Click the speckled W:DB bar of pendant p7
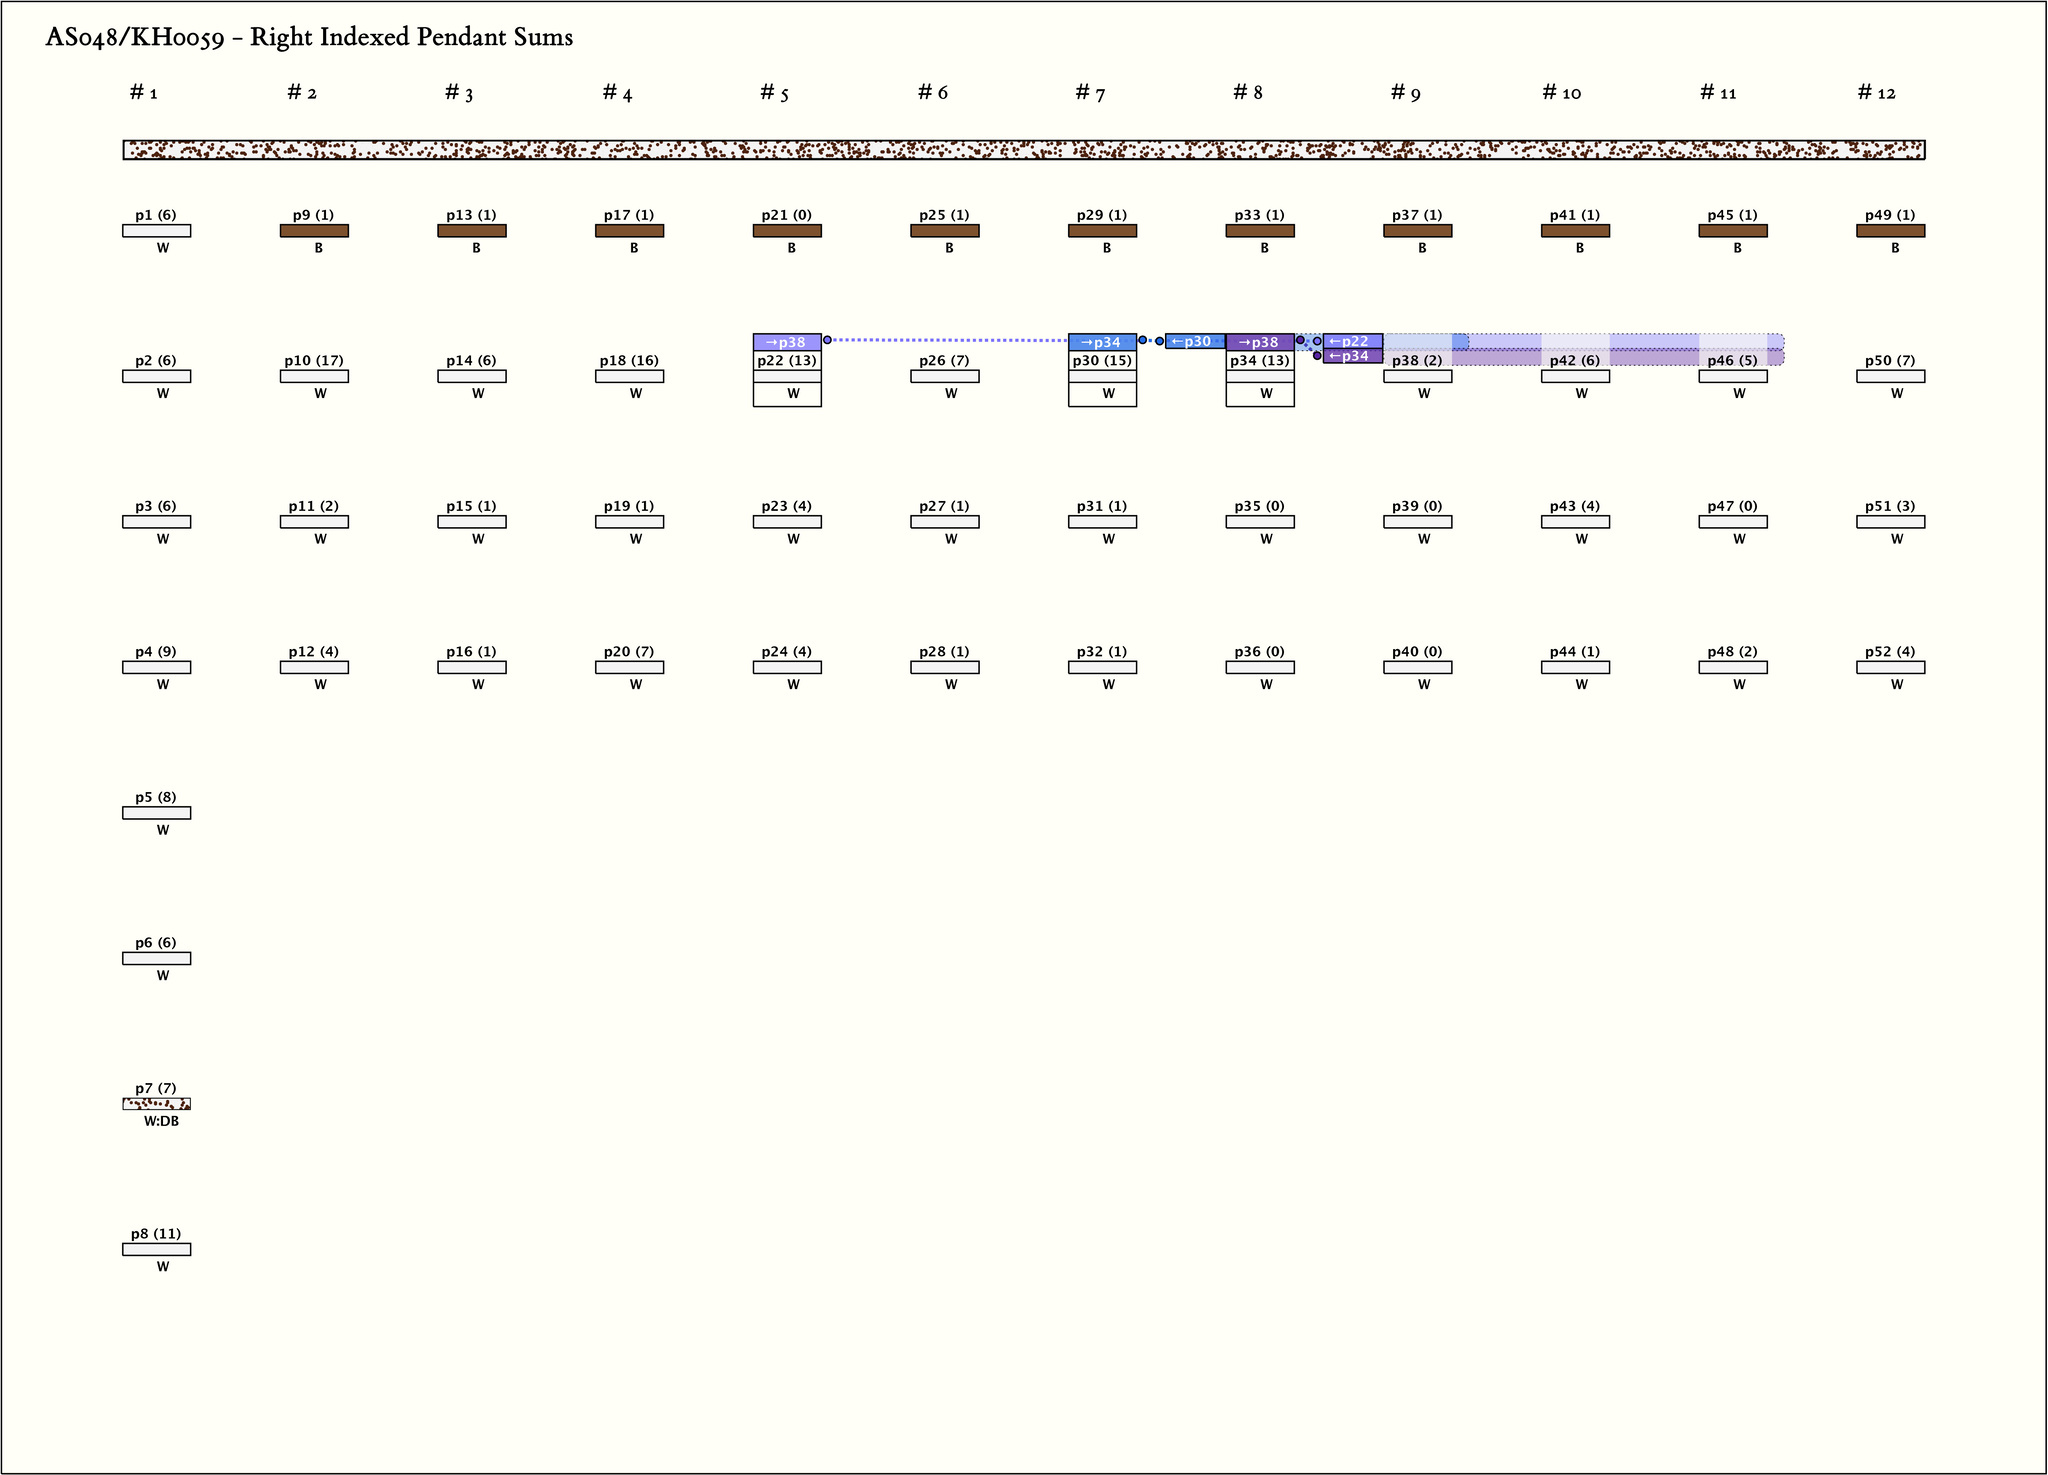Screen dimensions: 2048x1475 point(157,1104)
